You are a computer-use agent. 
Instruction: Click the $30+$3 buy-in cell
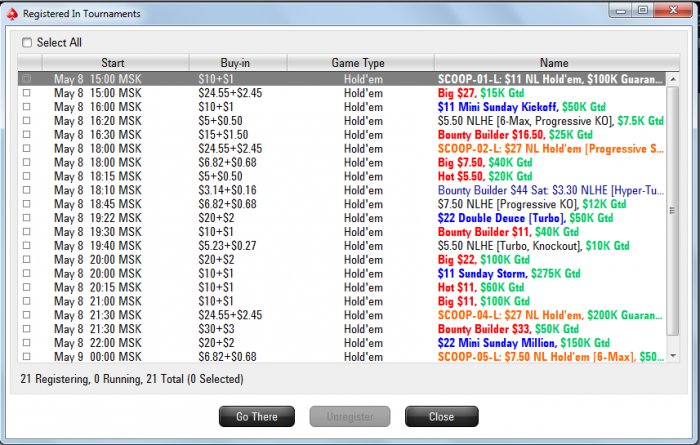216,329
